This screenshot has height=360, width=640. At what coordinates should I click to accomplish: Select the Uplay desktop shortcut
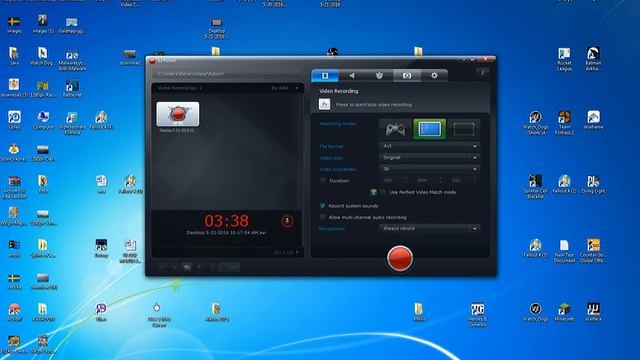click(14, 120)
